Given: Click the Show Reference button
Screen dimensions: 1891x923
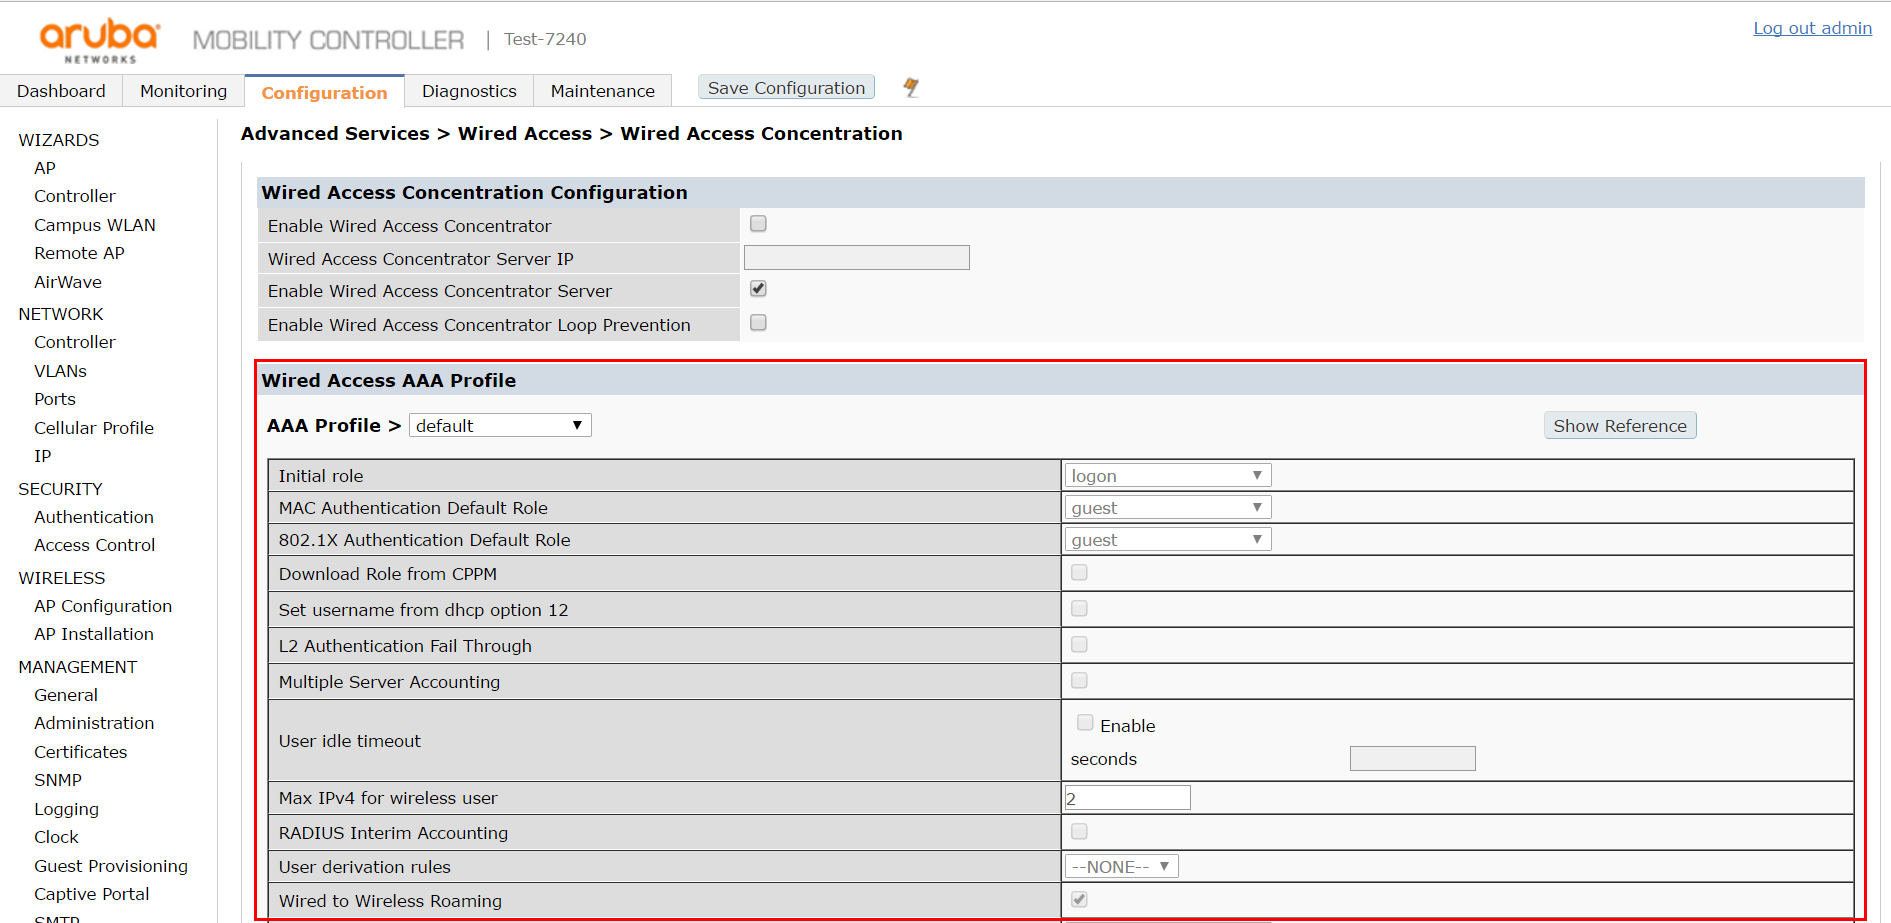Looking at the screenshot, I should [x=1619, y=424].
